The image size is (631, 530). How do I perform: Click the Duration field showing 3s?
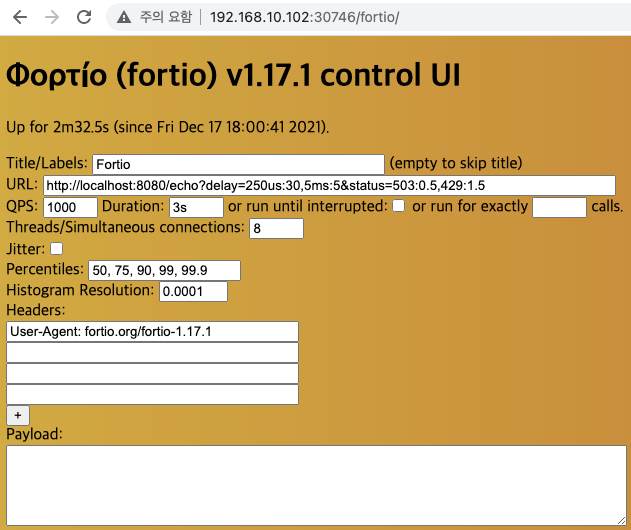[x=196, y=207]
